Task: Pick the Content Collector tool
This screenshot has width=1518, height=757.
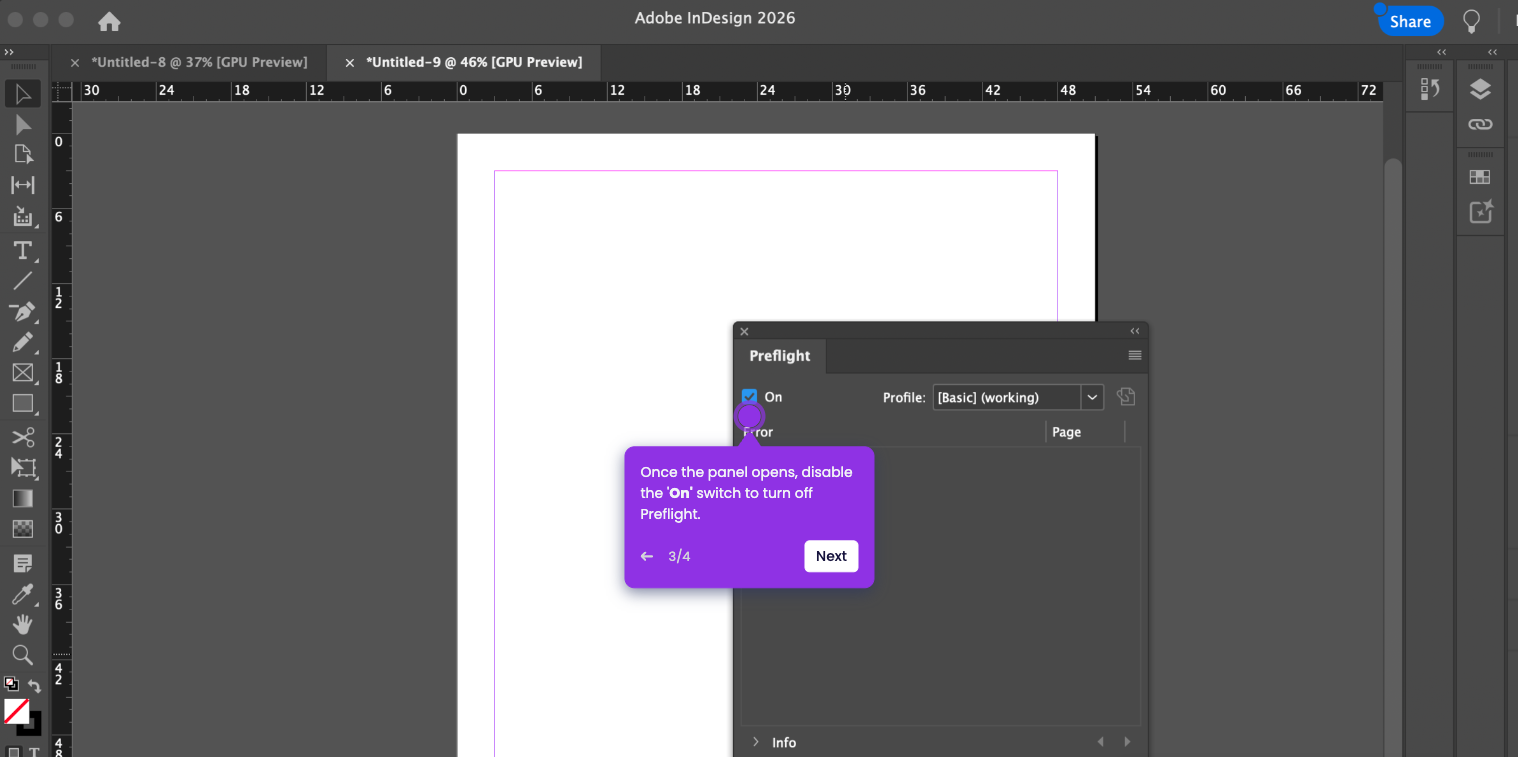Action: pyautogui.click(x=22, y=216)
